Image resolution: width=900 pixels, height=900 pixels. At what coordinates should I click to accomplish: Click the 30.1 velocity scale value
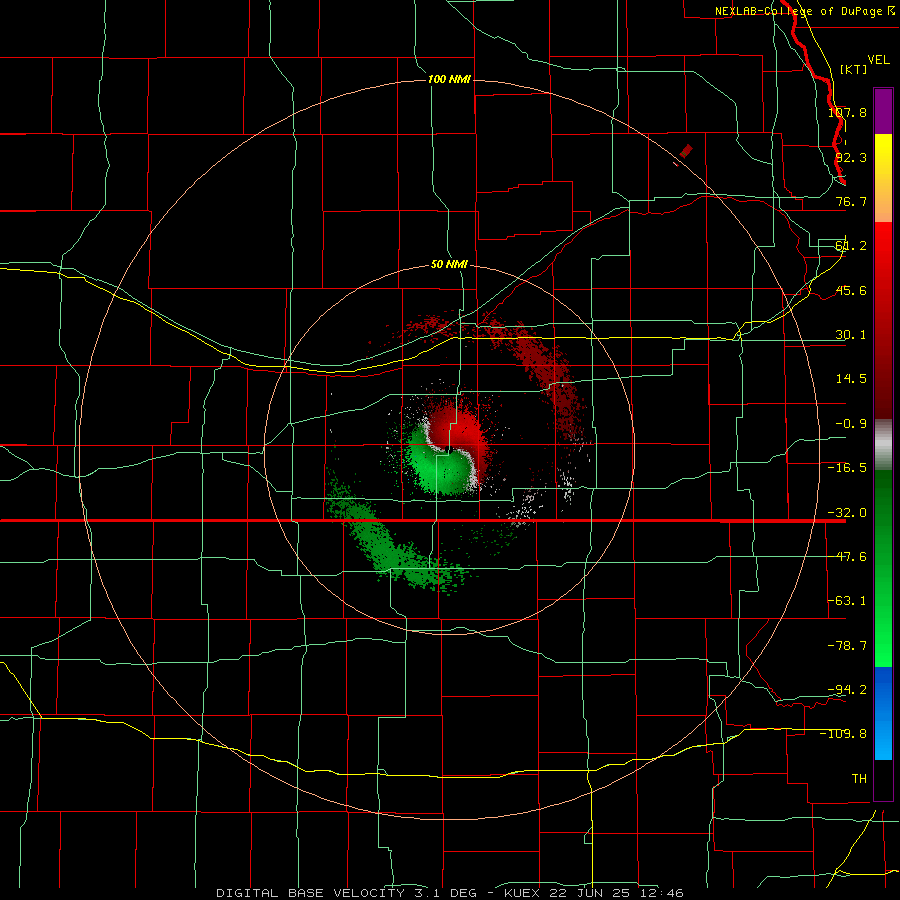click(851, 335)
